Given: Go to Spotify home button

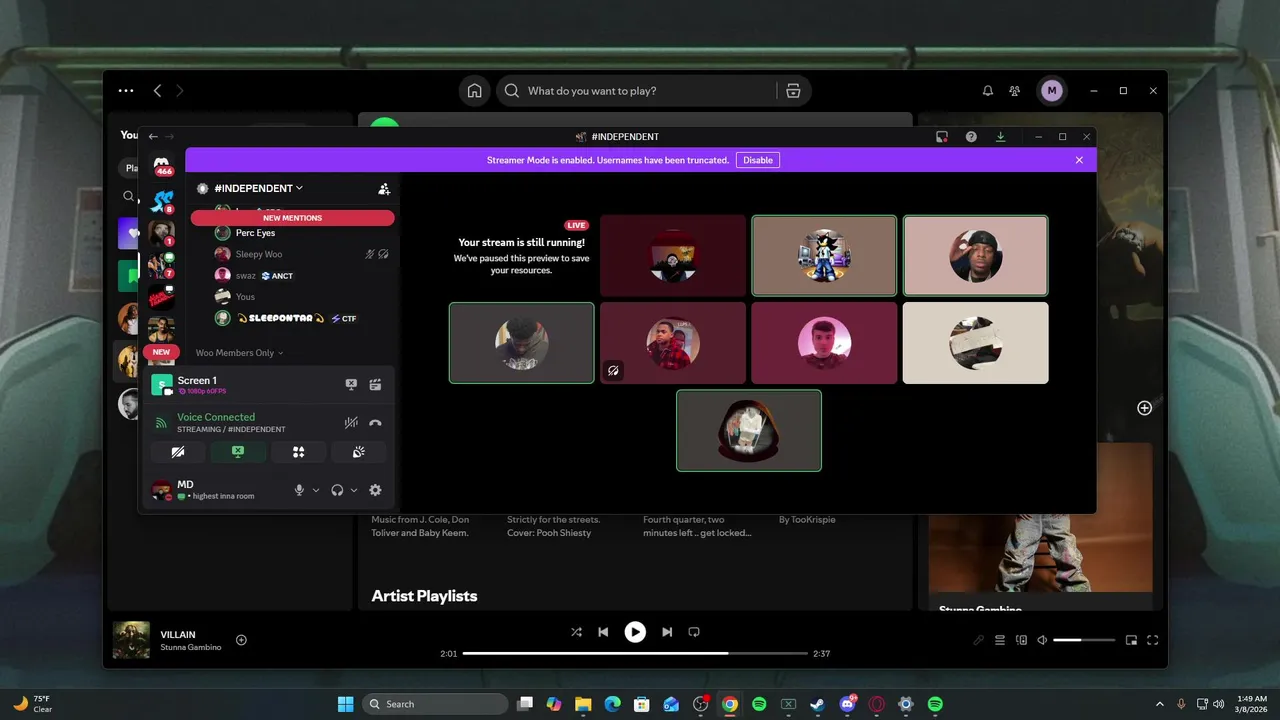Looking at the screenshot, I should (475, 91).
